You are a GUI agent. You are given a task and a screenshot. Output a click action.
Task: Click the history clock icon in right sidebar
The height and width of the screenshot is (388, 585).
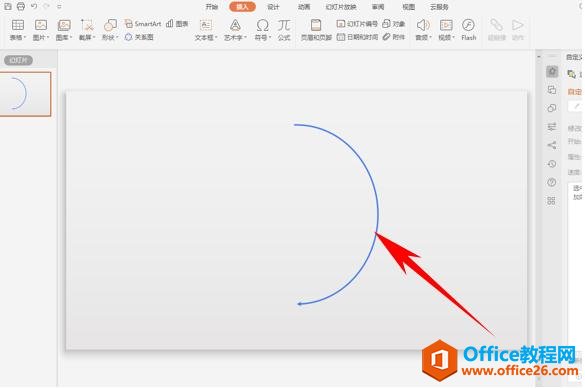tap(552, 164)
